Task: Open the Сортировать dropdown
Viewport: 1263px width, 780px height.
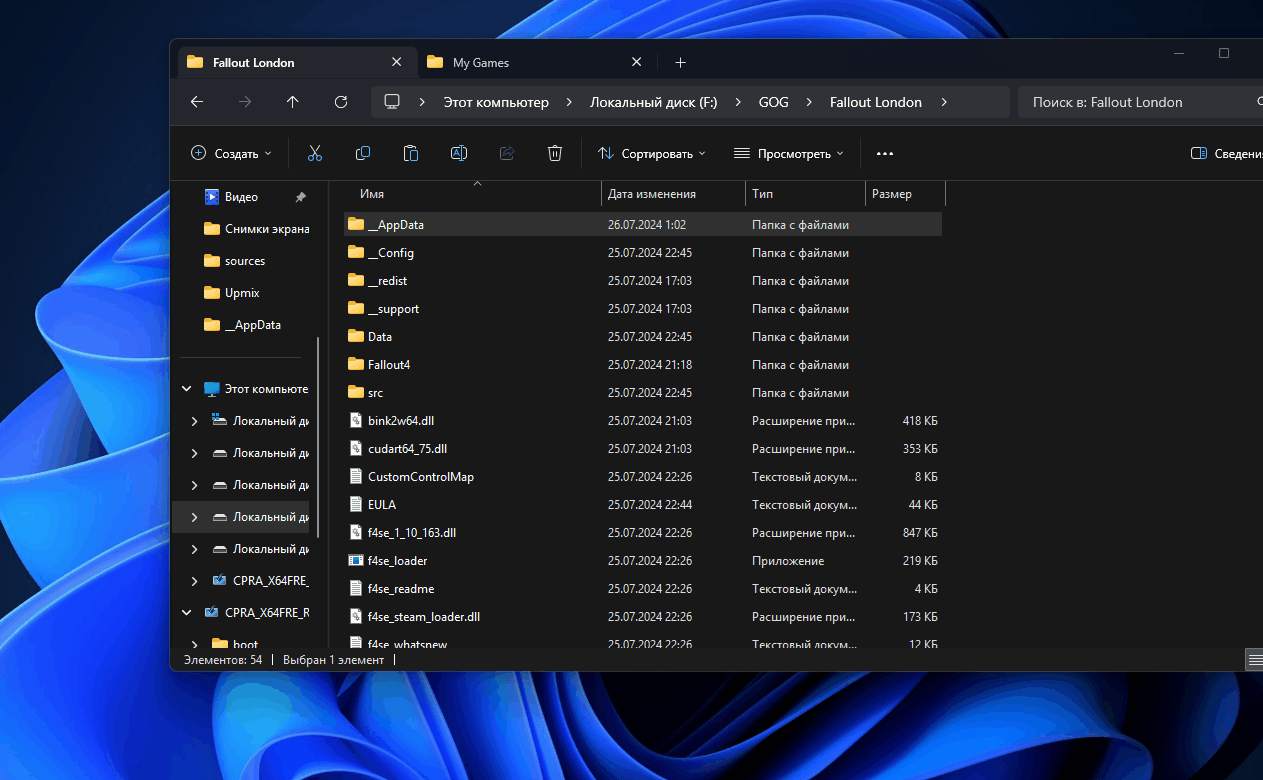Action: click(x=651, y=154)
